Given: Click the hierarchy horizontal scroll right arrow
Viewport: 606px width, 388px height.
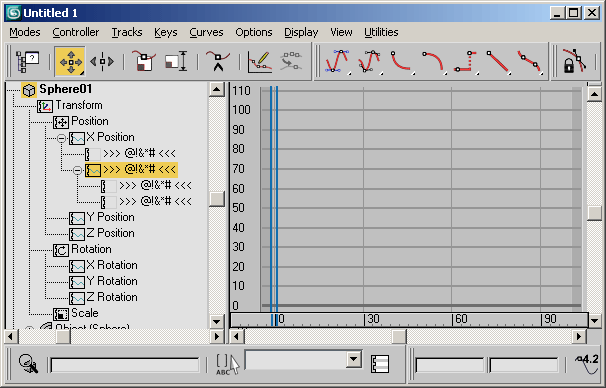Looking at the screenshot, I should click(216, 337).
